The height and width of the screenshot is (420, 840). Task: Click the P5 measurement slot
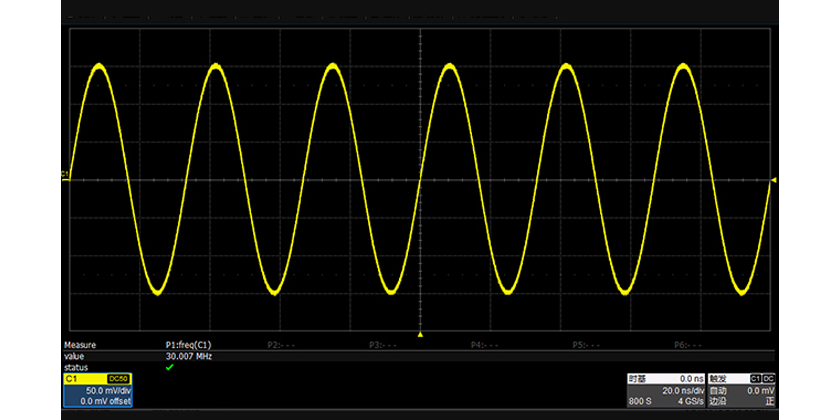click(590, 344)
